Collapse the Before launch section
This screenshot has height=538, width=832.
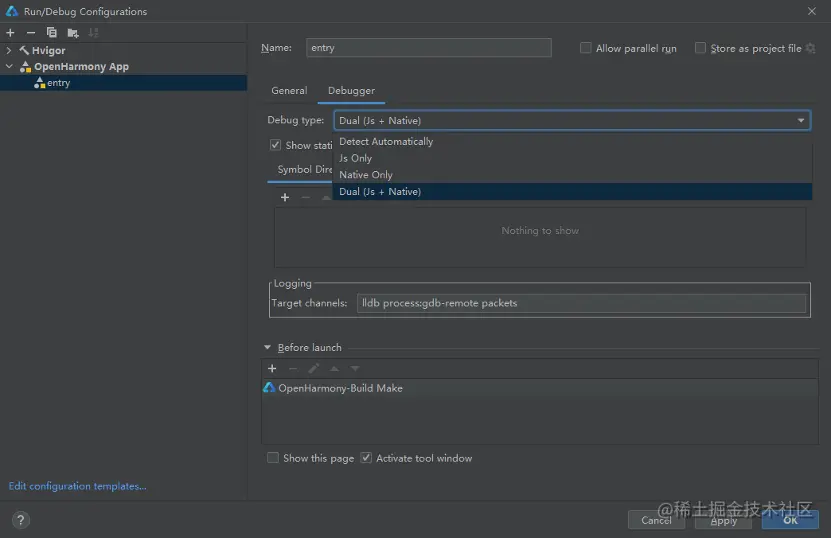click(x=267, y=348)
